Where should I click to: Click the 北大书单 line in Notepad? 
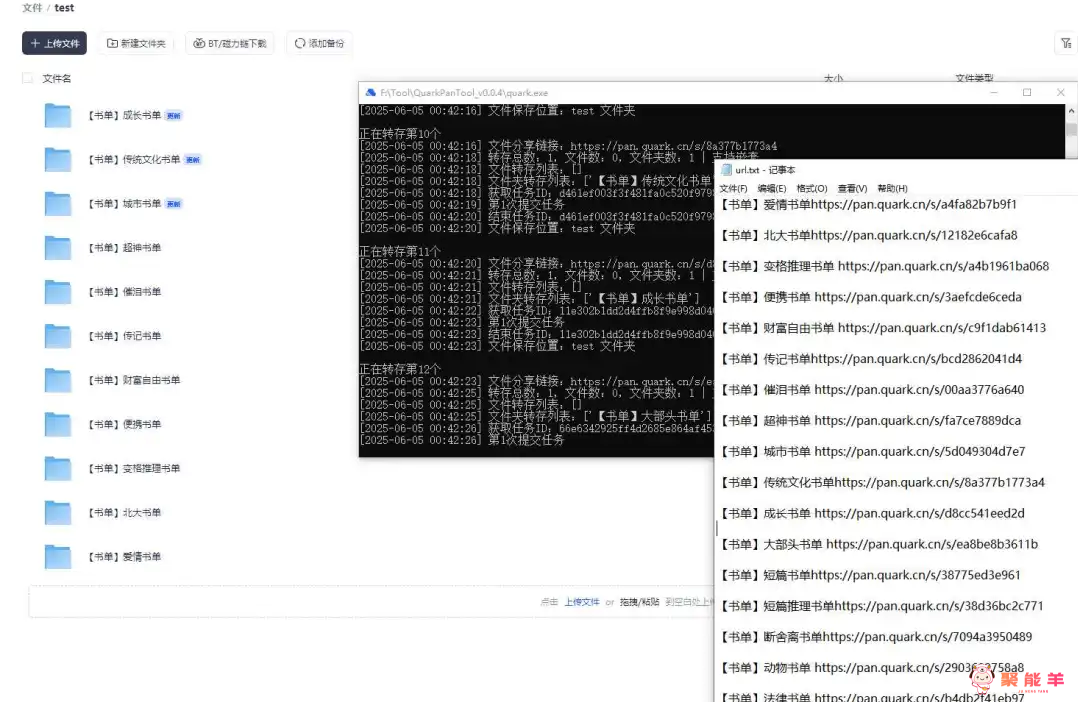(x=869, y=235)
